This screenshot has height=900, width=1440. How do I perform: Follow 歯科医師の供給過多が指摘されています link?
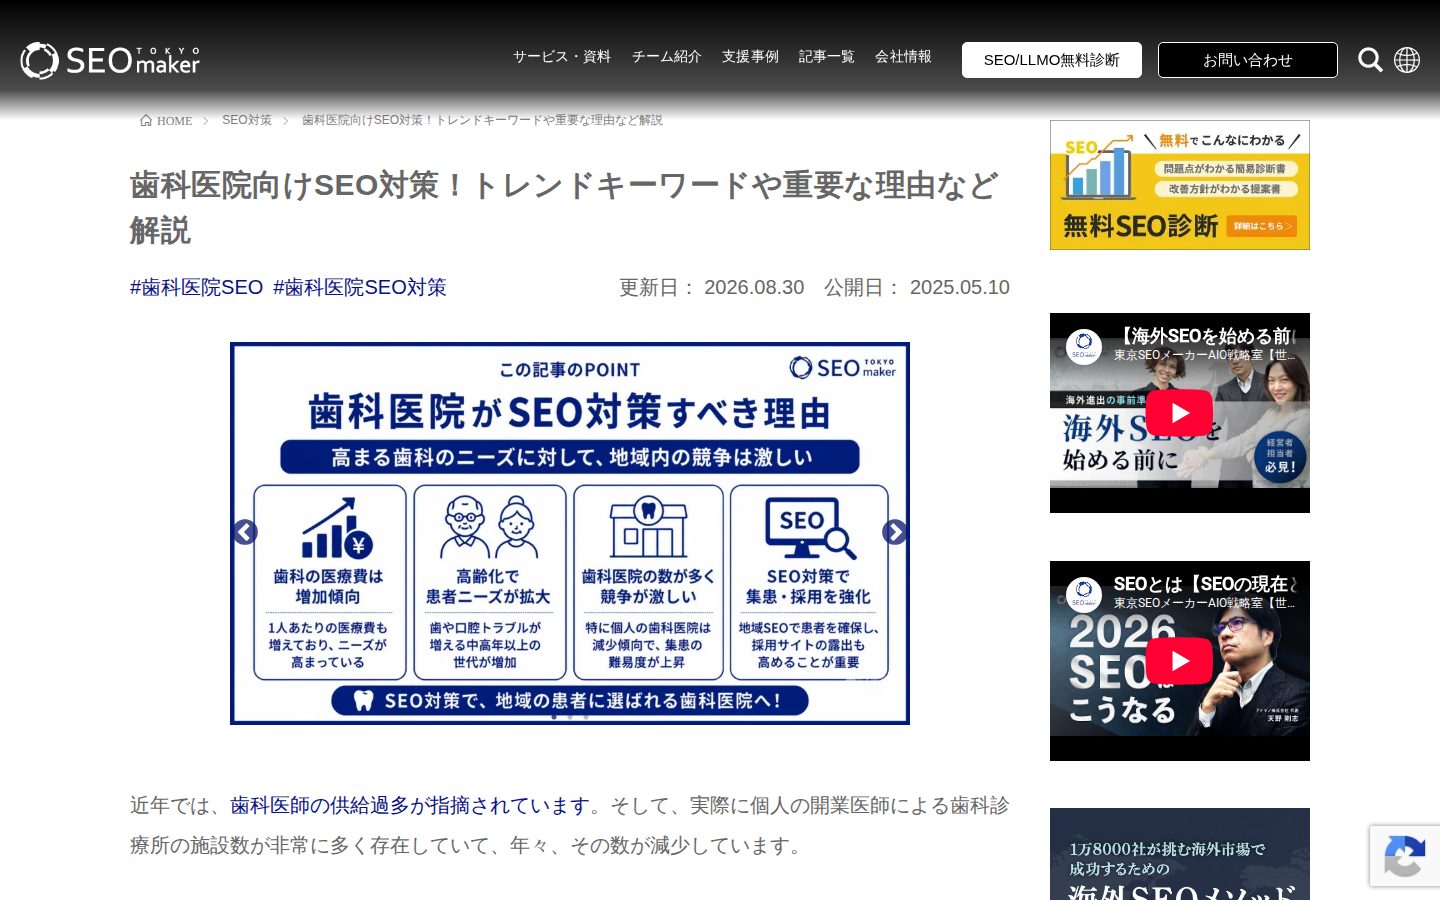click(410, 805)
